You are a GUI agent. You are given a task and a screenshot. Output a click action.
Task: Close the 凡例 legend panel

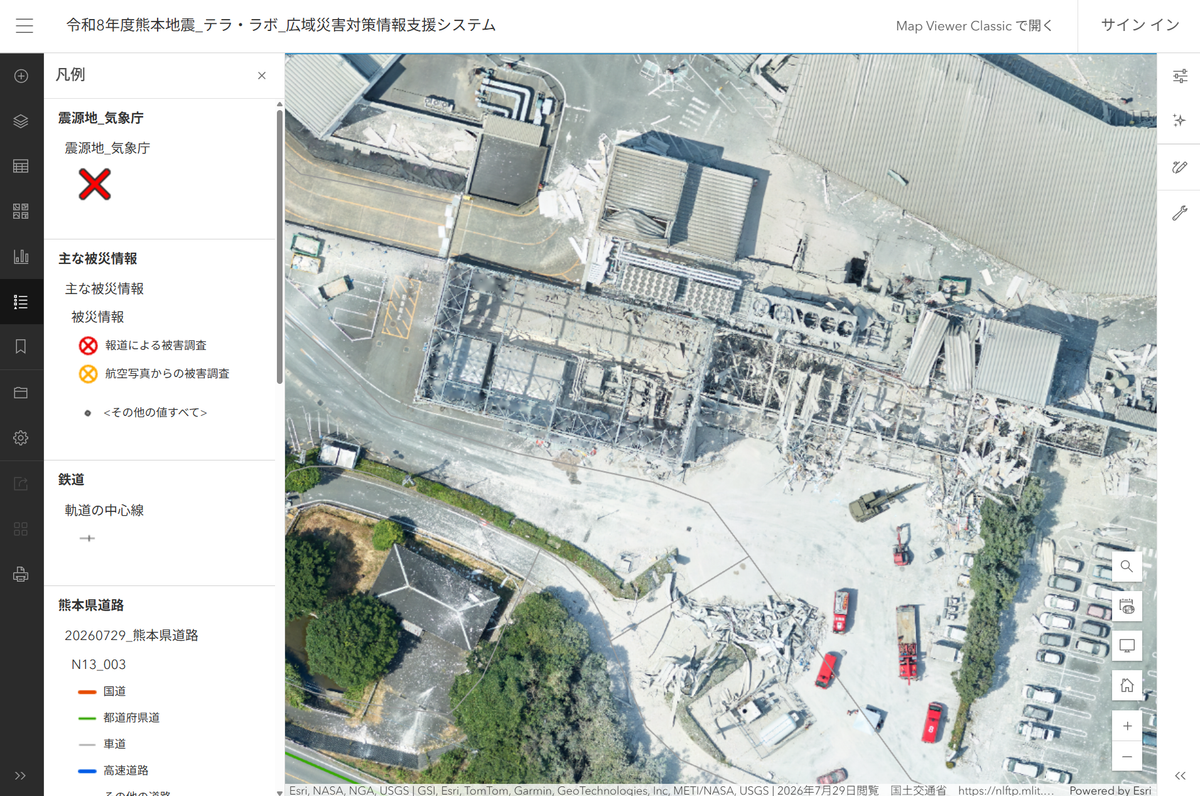tap(262, 76)
